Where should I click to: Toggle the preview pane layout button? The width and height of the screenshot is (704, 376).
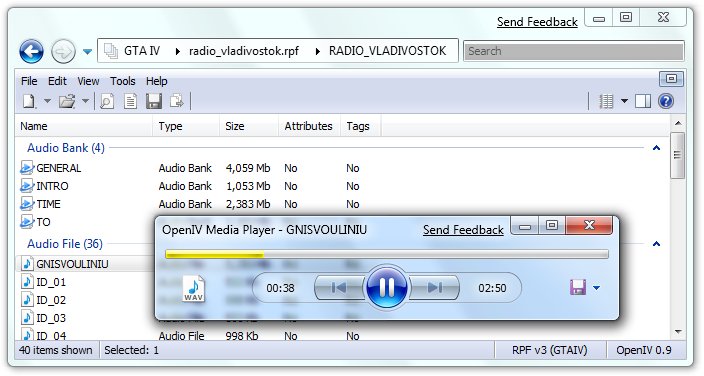[642, 102]
